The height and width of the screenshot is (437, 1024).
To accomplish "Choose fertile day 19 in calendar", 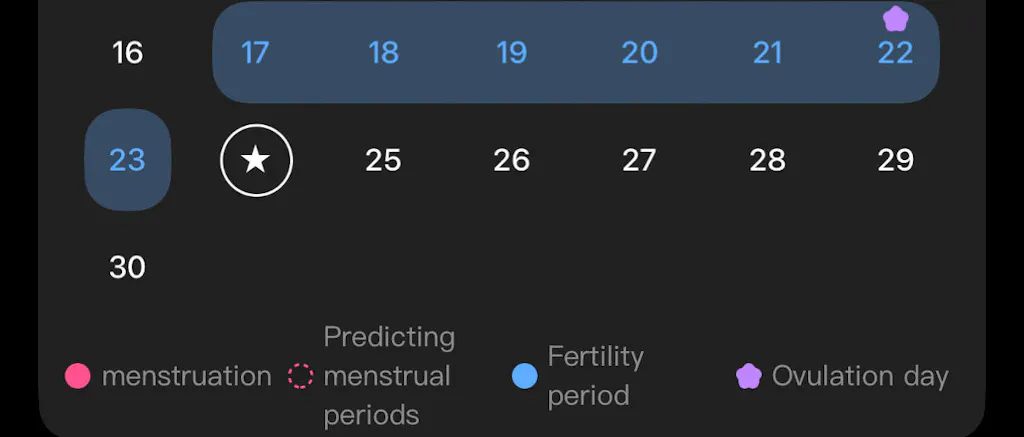I will 512,52.
